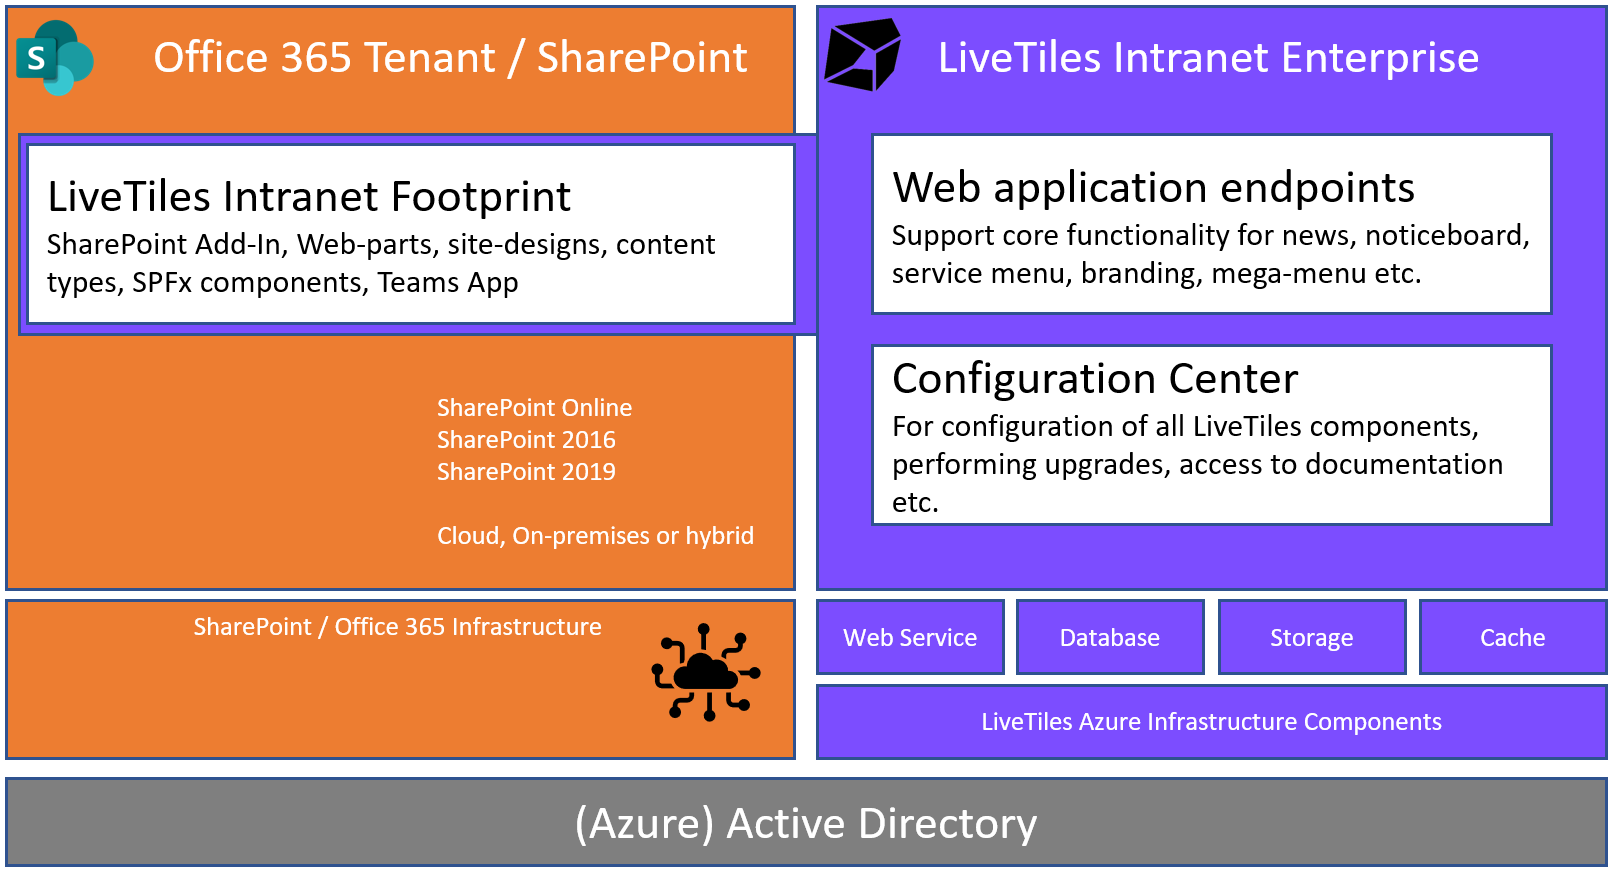Screen dimensions: 1611x871
Task: Click the Configuration Center heading
Action: (x=1095, y=379)
